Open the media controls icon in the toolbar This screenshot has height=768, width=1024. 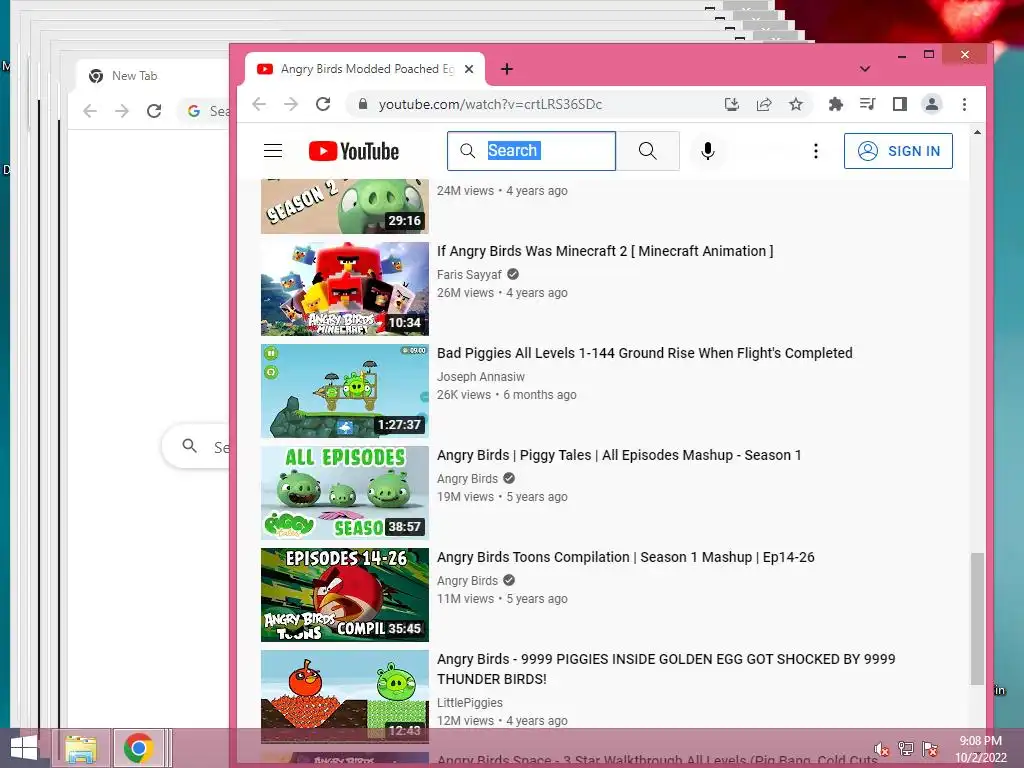pyautogui.click(x=867, y=104)
